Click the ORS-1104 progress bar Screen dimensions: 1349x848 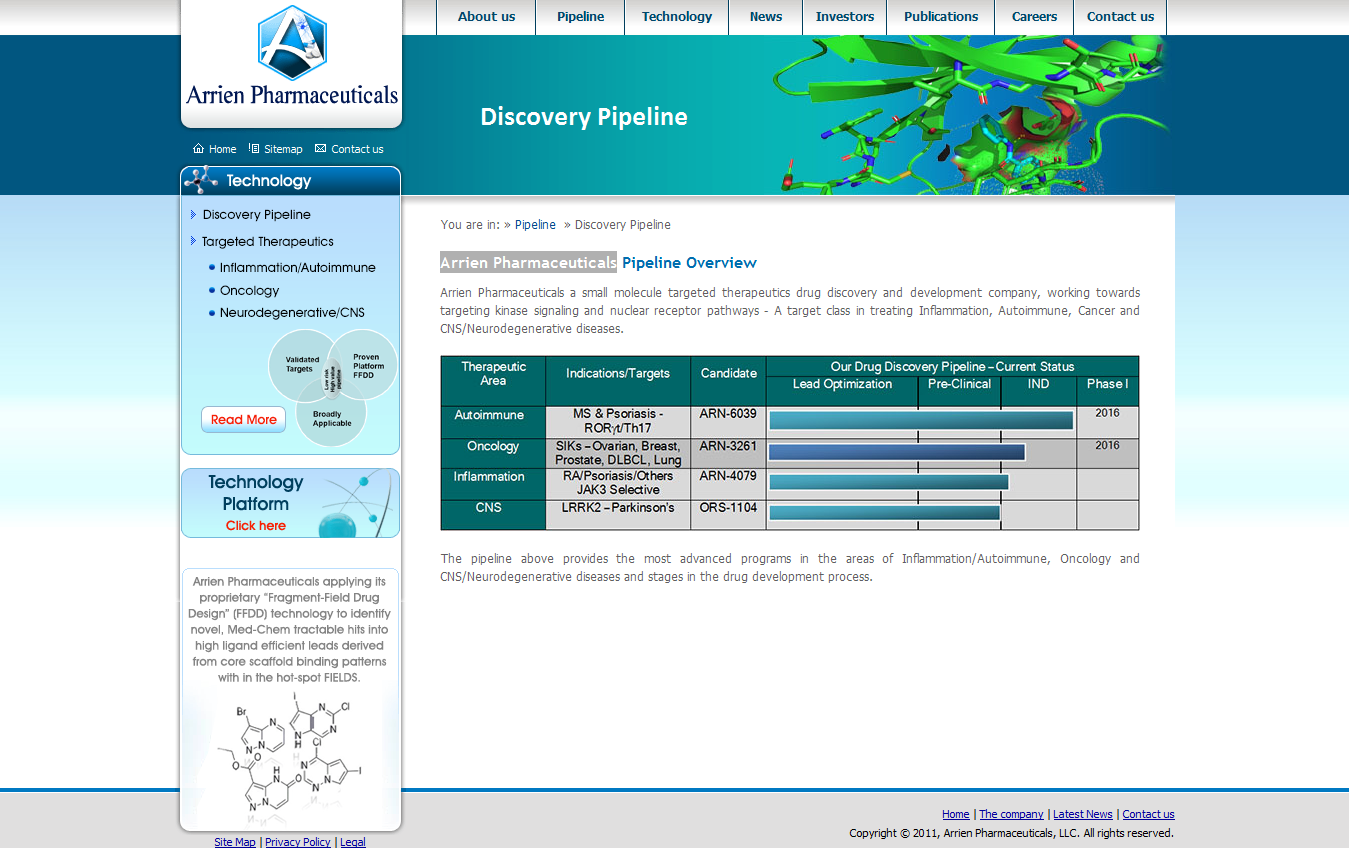[884, 513]
